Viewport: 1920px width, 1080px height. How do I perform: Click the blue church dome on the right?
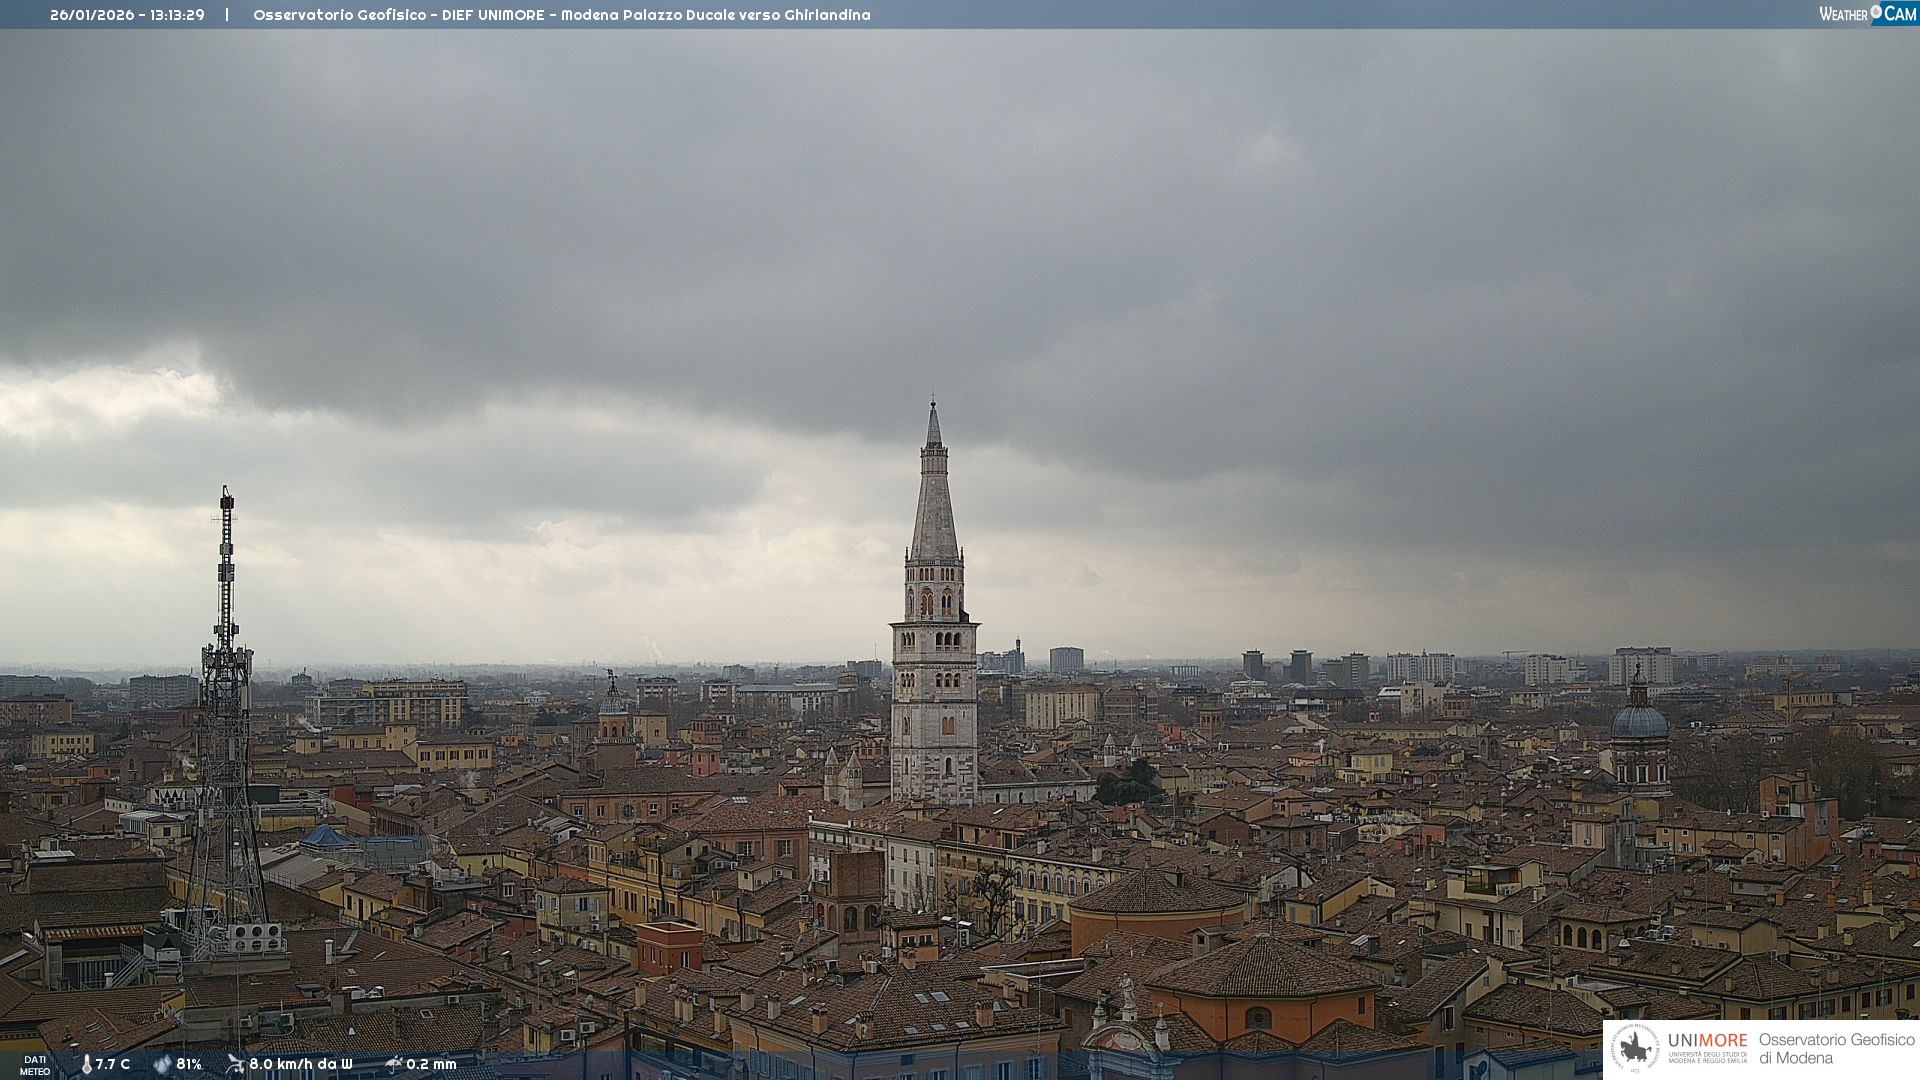(x=1639, y=720)
